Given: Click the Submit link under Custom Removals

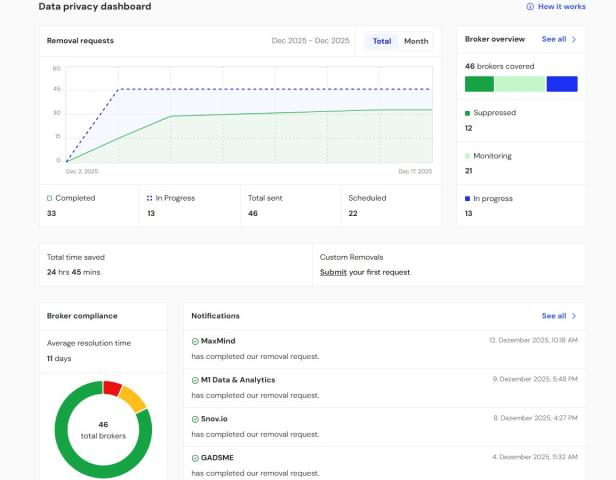Looking at the screenshot, I should (333, 272).
